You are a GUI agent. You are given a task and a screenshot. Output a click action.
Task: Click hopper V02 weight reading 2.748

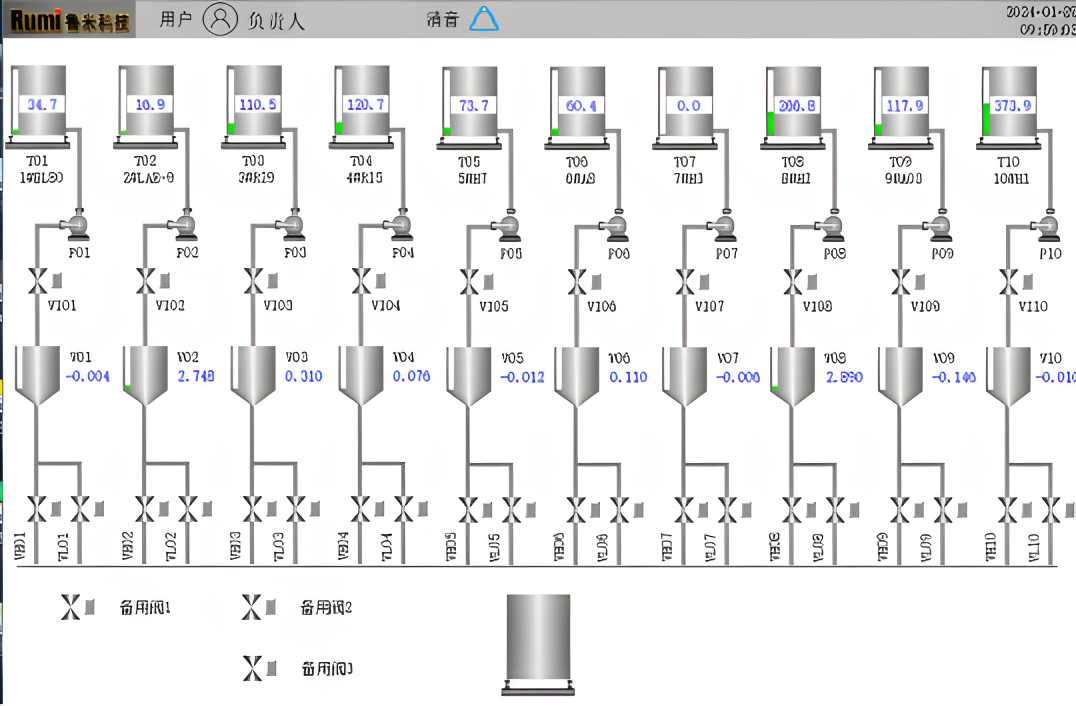click(x=195, y=377)
